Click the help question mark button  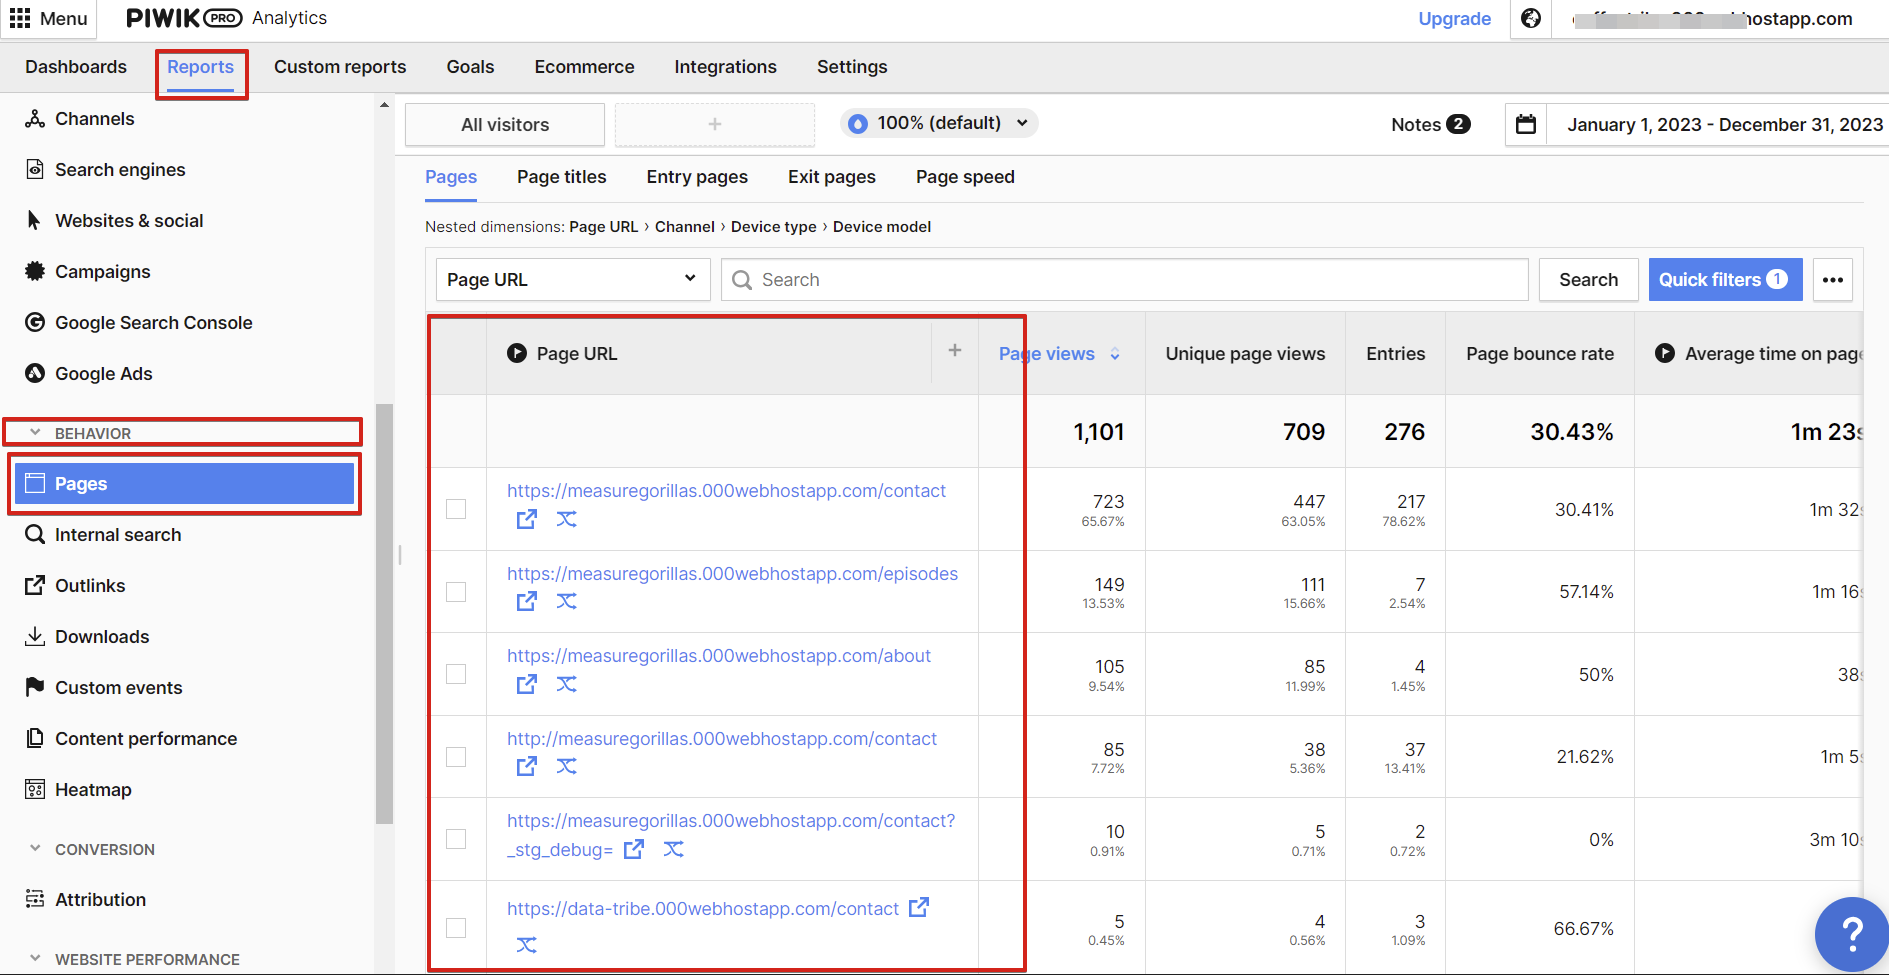[x=1852, y=933]
